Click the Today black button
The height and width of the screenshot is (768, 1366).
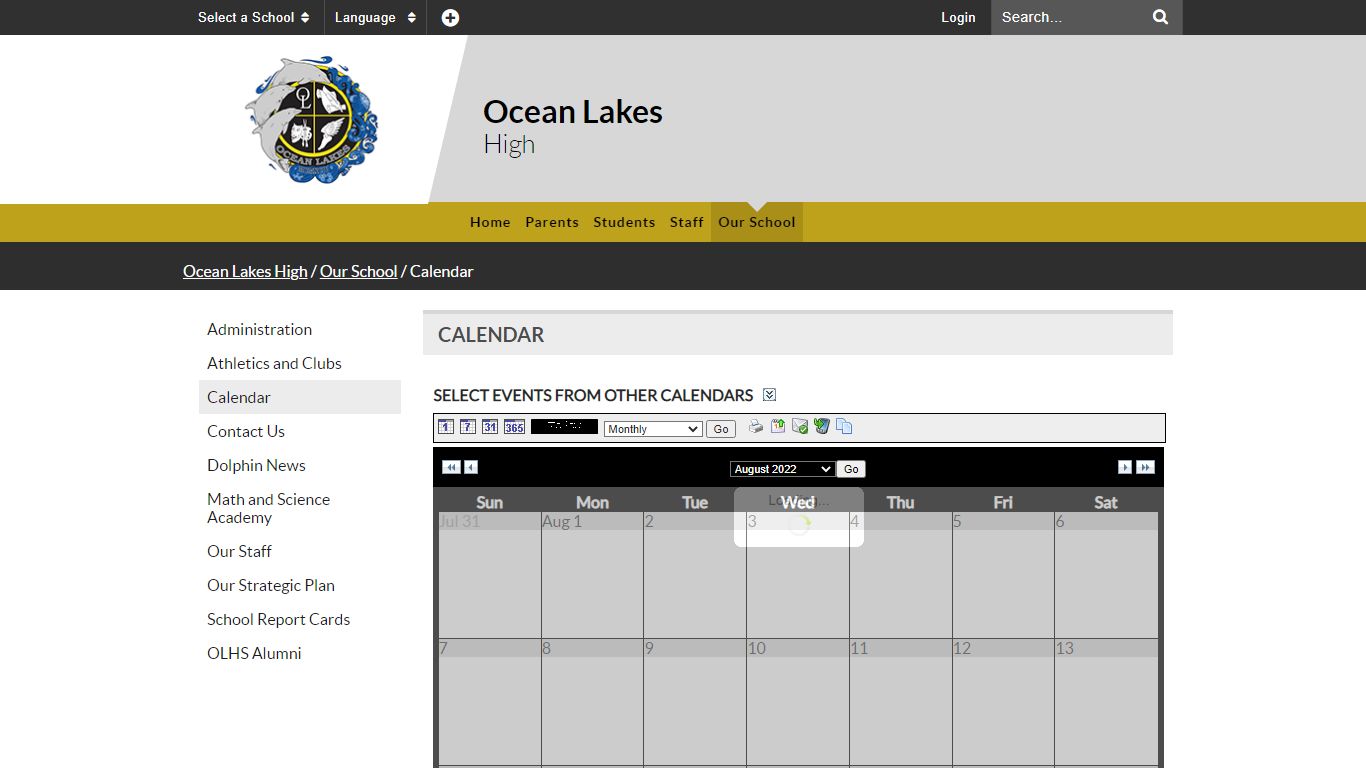pos(564,426)
